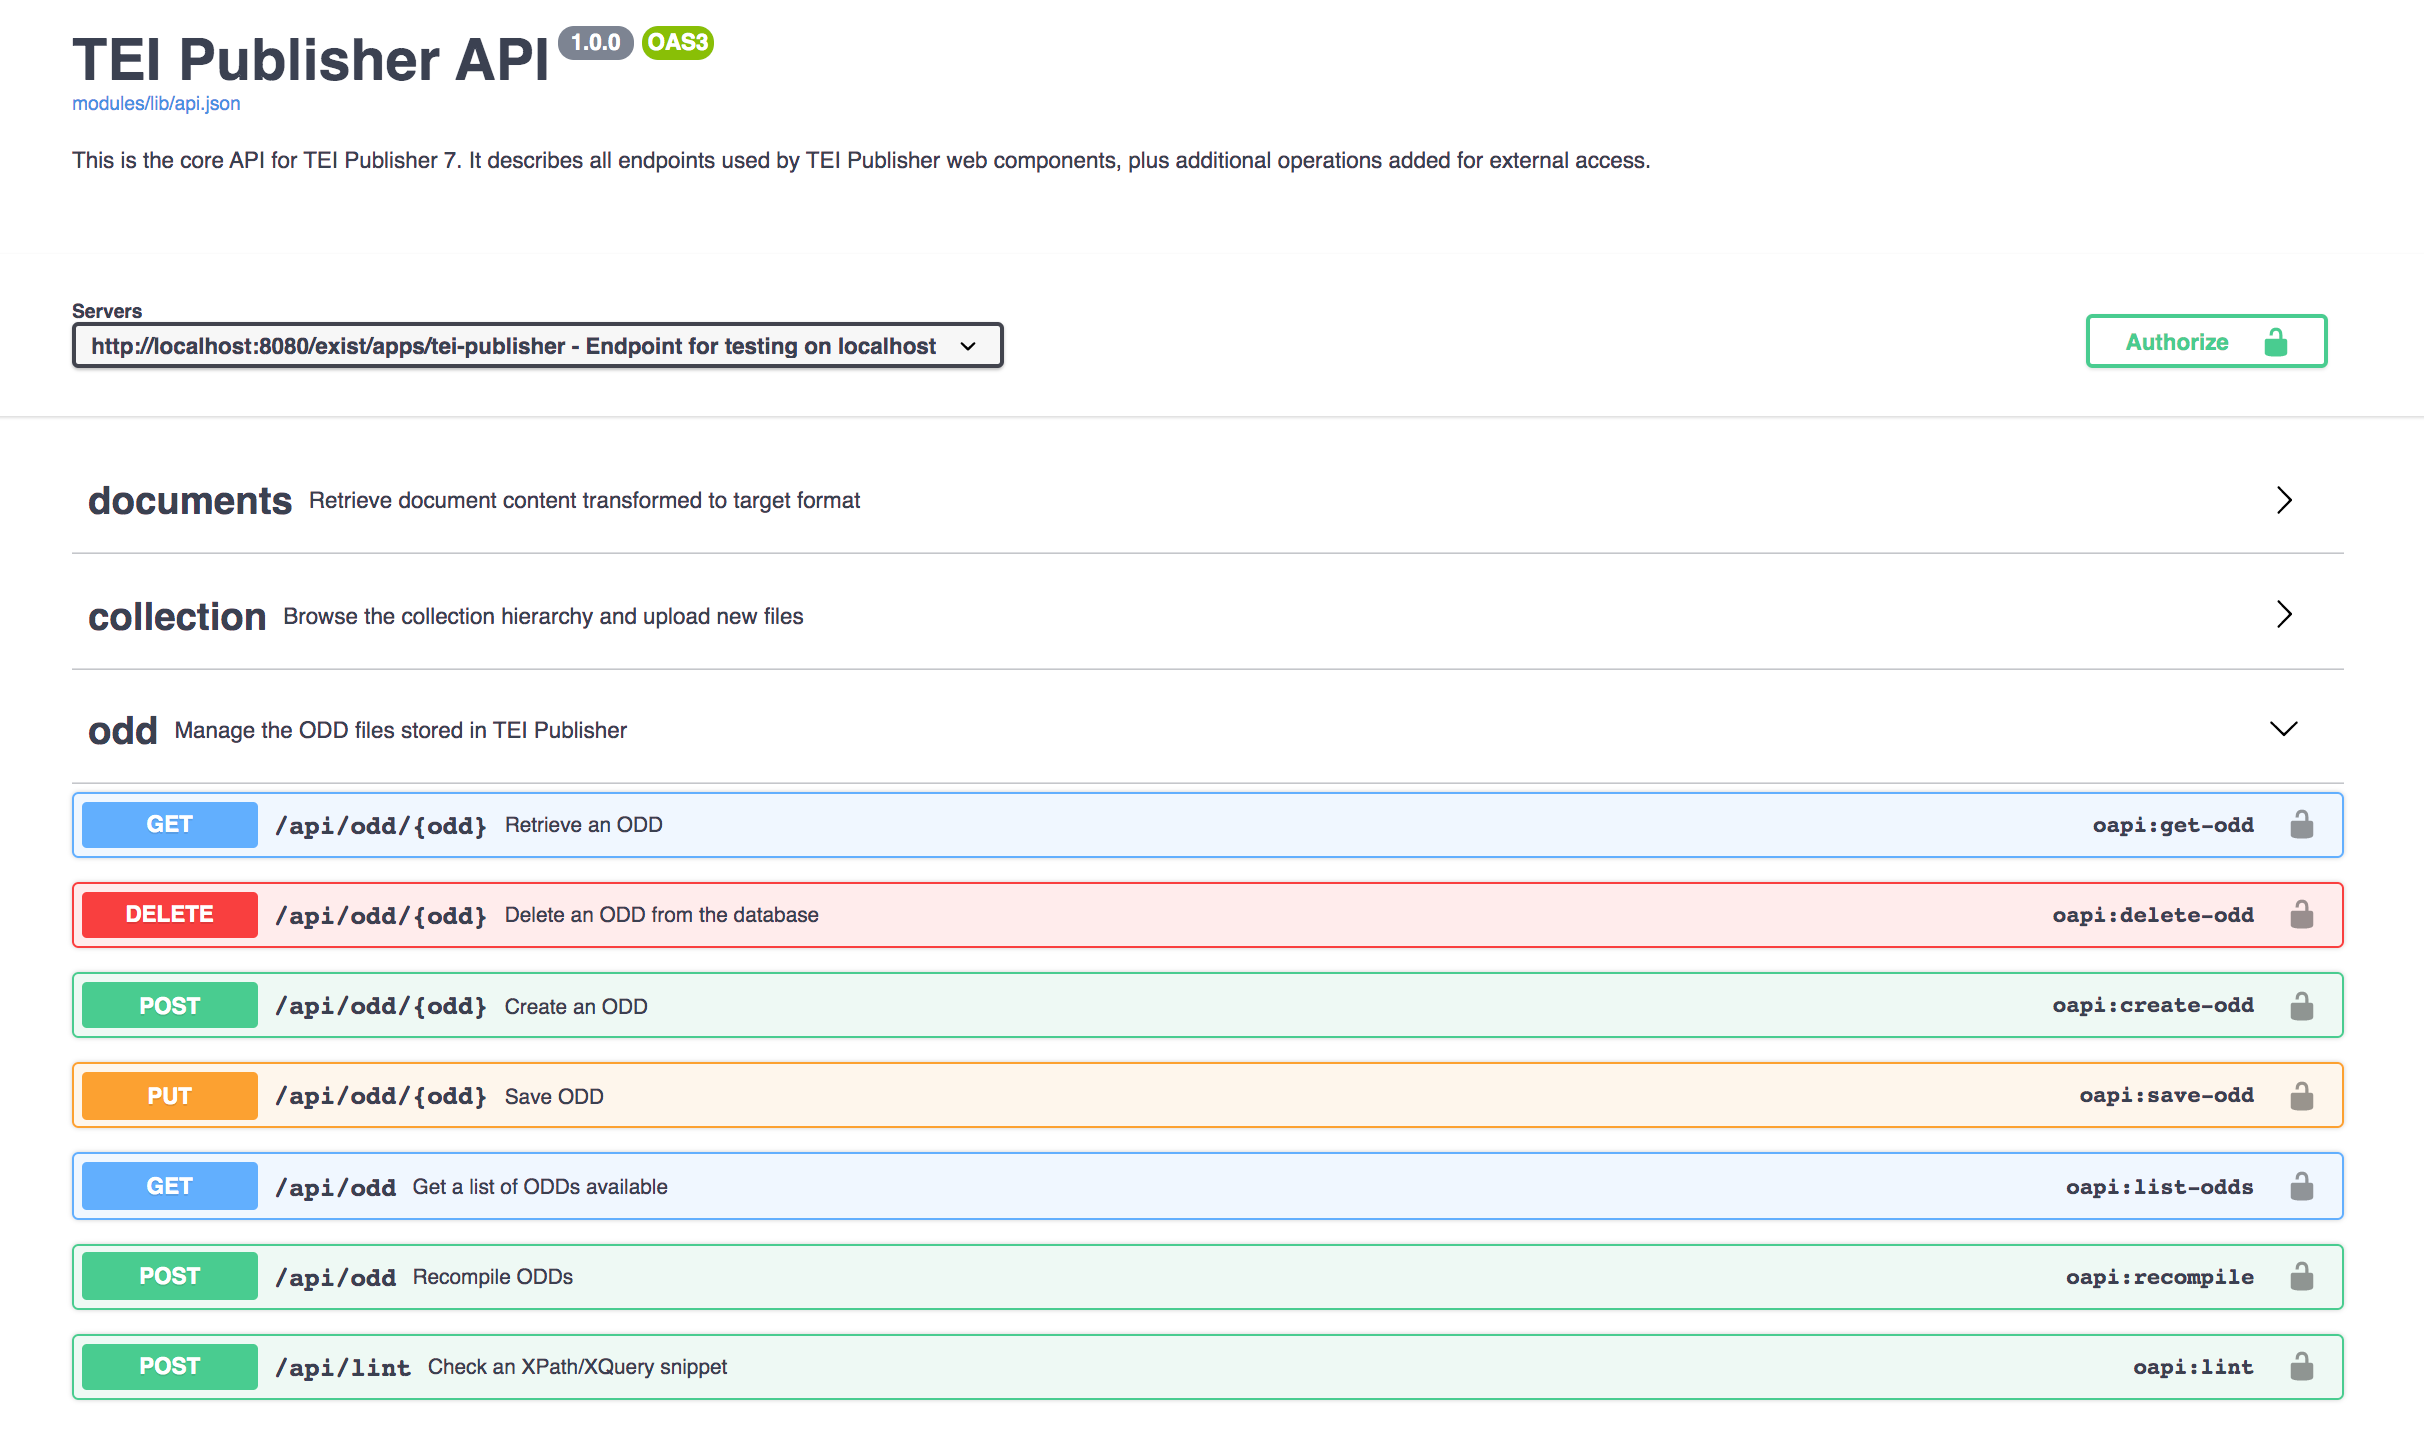Viewport: 2424px width, 1442px height.
Task: Click the Authorize button
Action: pos(2176,341)
